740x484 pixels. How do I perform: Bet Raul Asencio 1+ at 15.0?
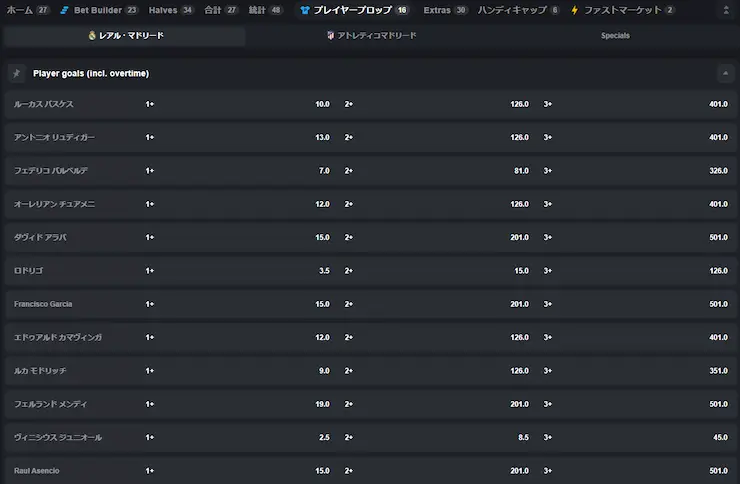237,471
